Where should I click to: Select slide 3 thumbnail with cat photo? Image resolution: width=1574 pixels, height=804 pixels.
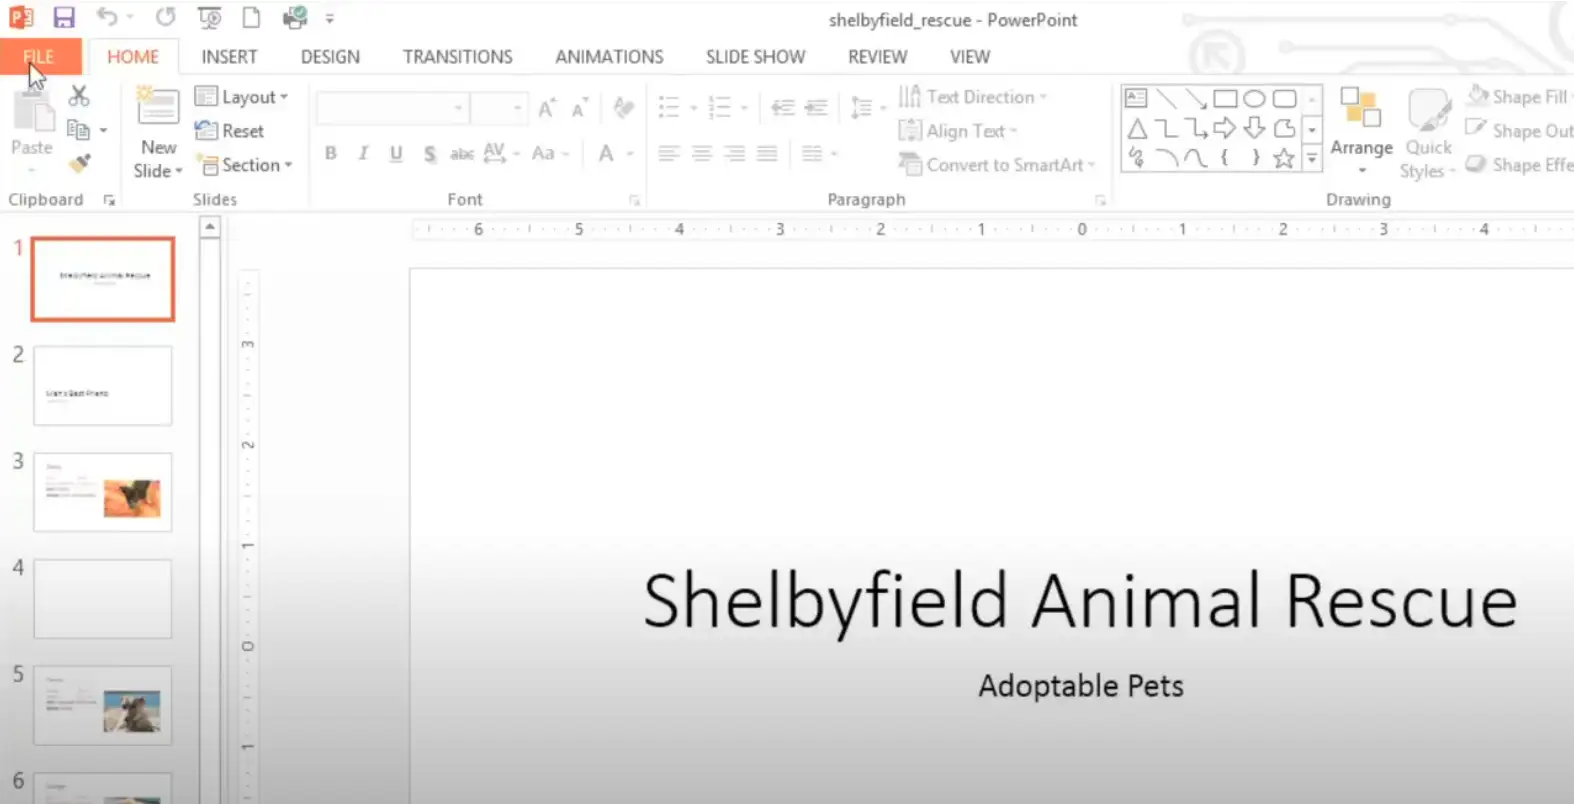(103, 492)
